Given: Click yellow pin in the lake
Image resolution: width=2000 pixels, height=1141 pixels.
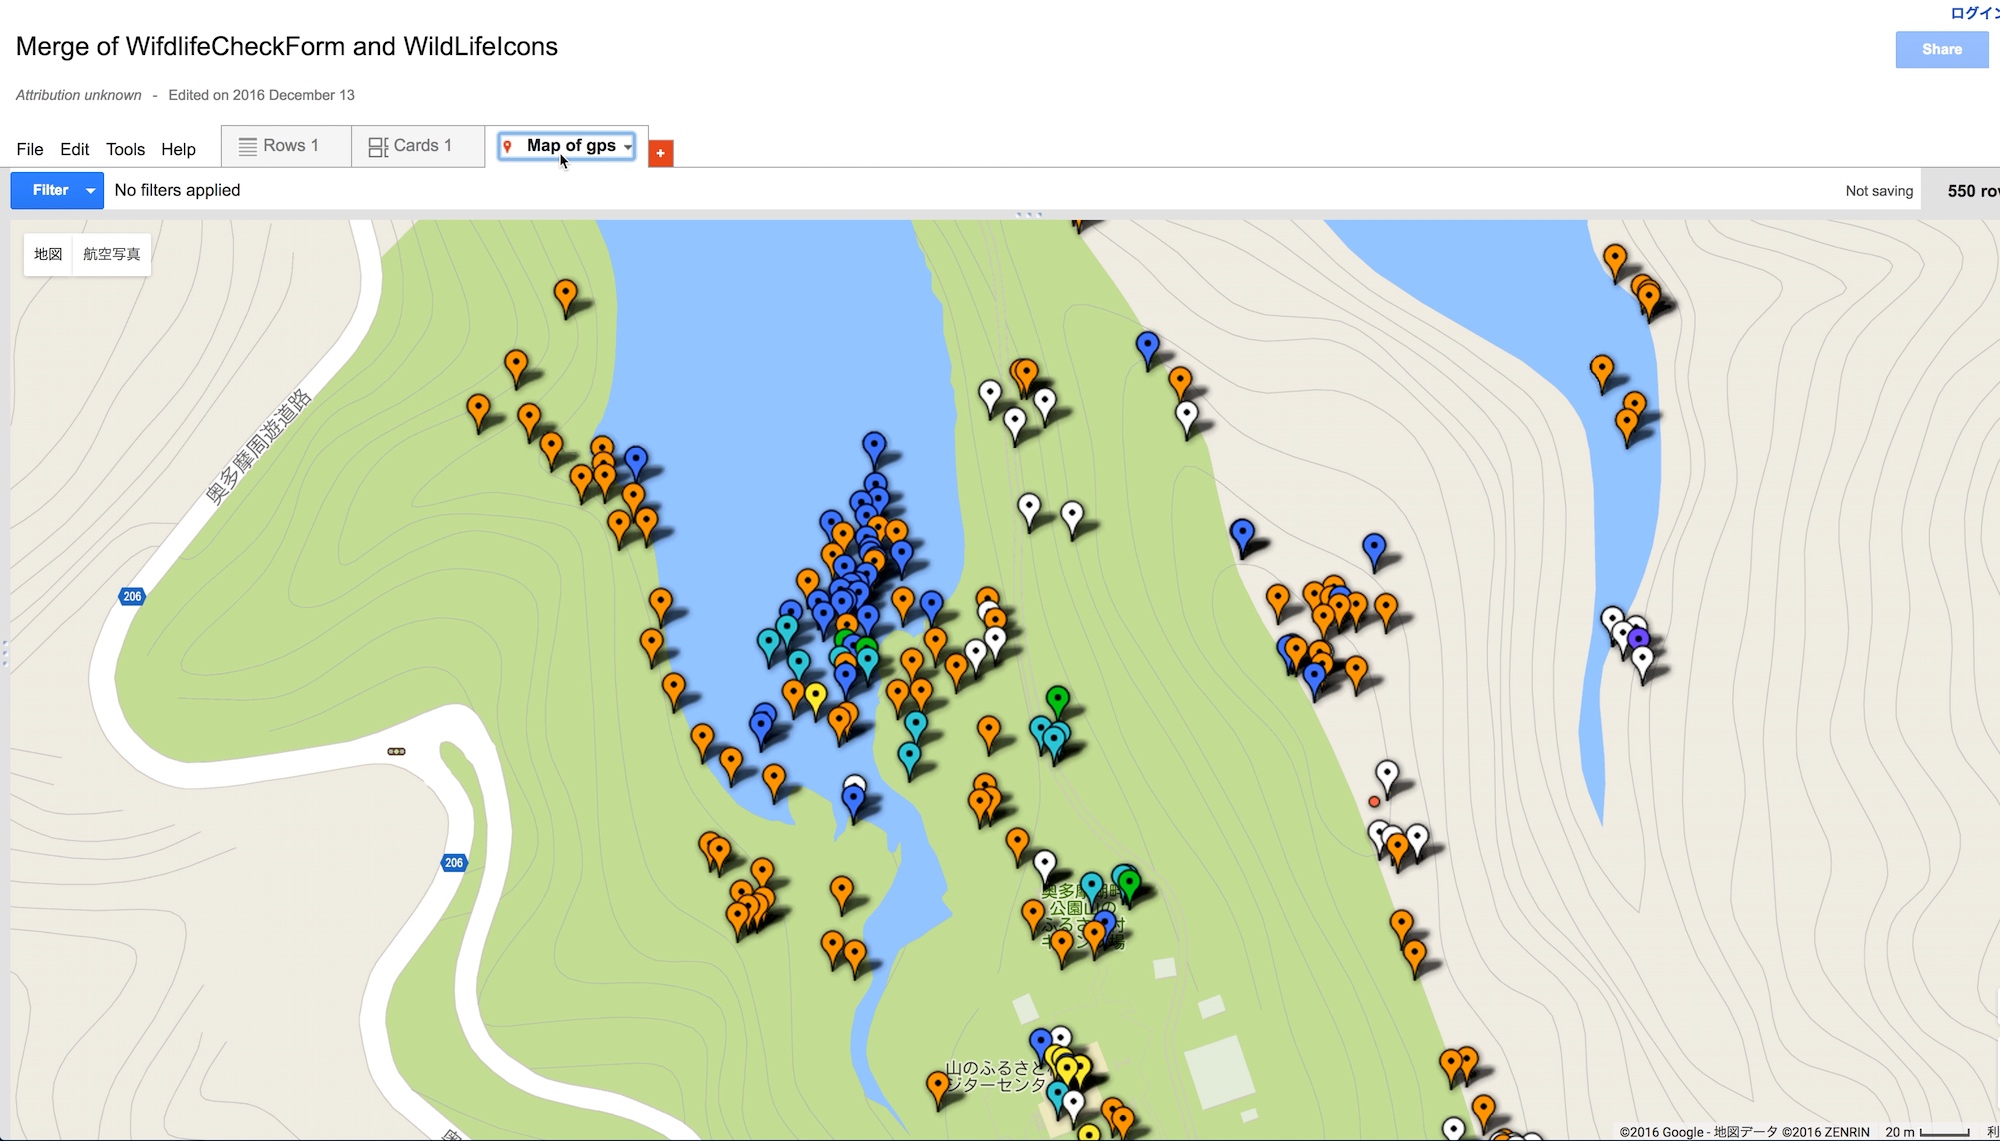Looking at the screenshot, I should [816, 695].
